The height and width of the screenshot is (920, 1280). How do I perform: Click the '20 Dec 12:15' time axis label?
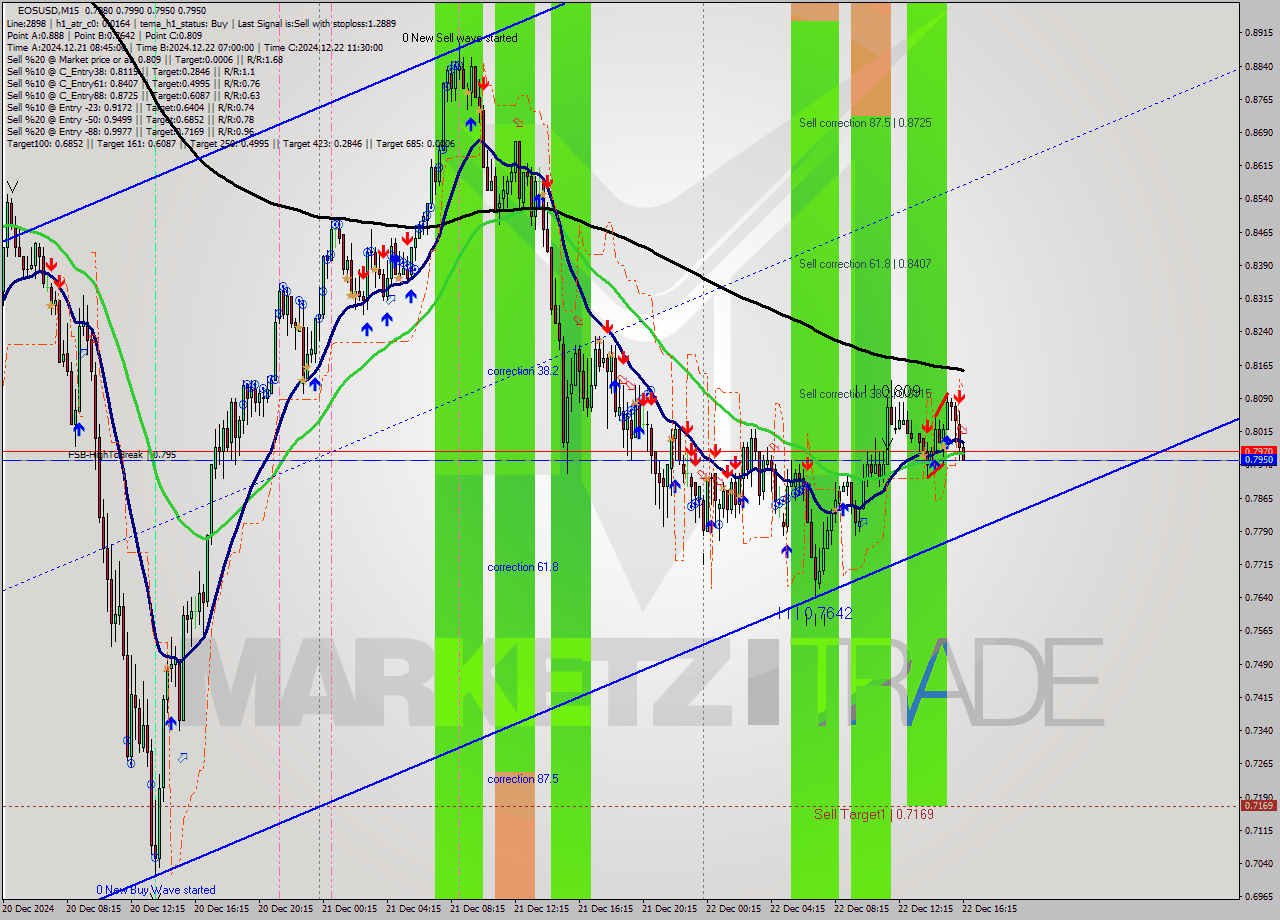(x=159, y=910)
